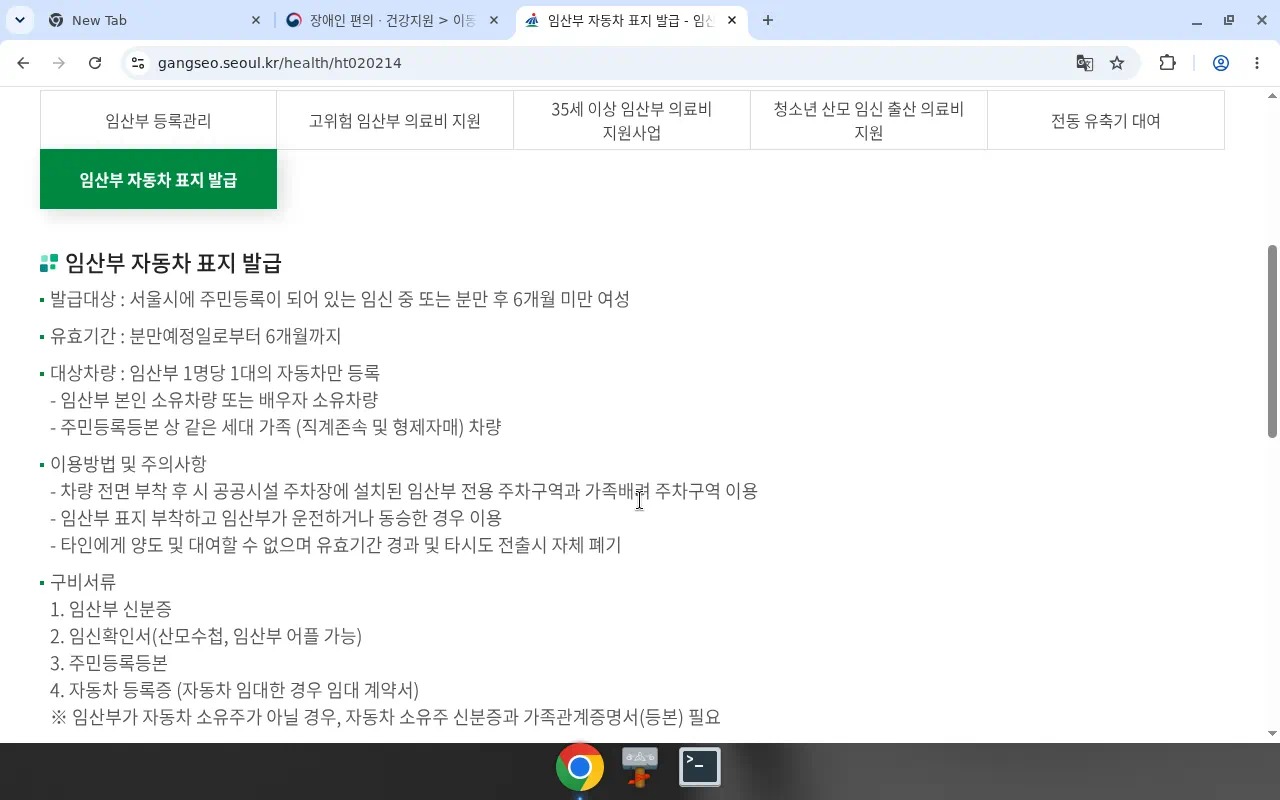The height and width of the screenshot is (800, 1280).
Task: Open Chrome from the taskbar
Action: (x=580, y=767)
